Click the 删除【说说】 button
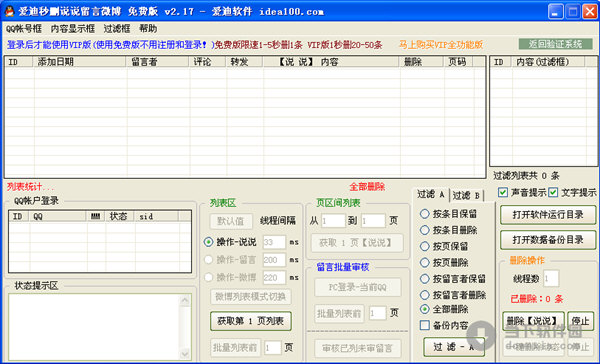 coord(533,321)
